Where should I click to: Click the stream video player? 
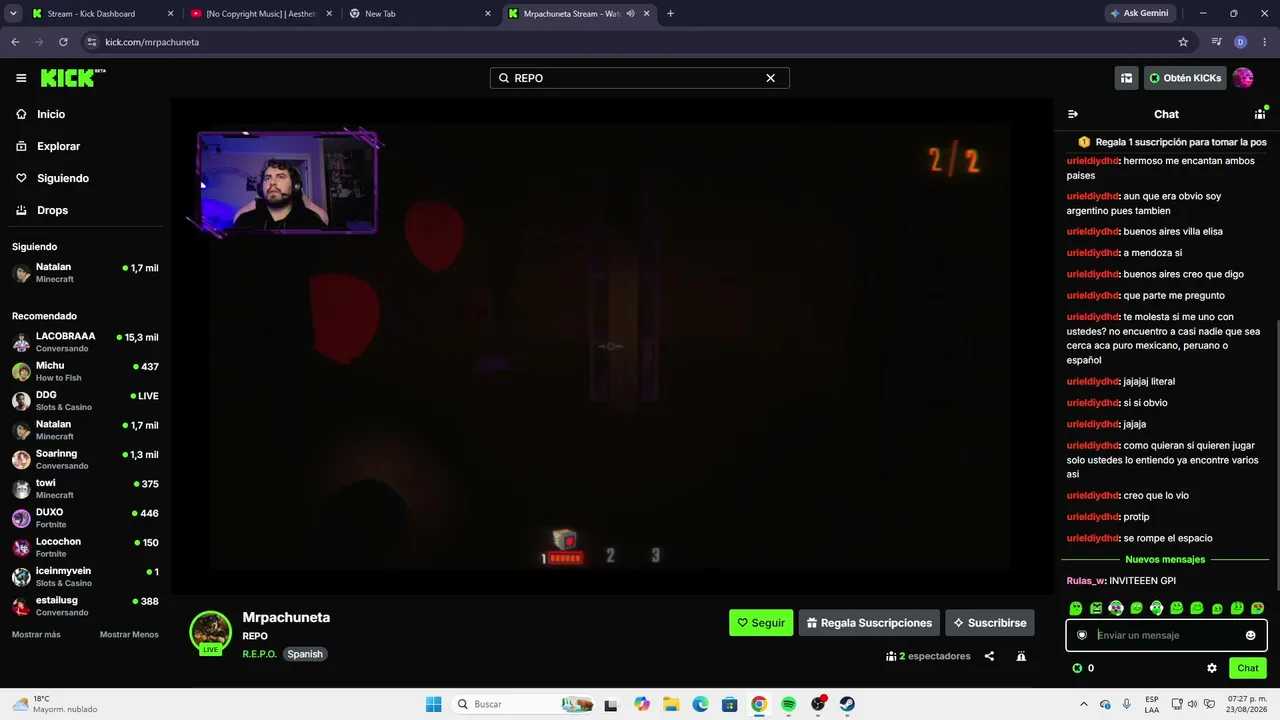[x=610, y=346]
